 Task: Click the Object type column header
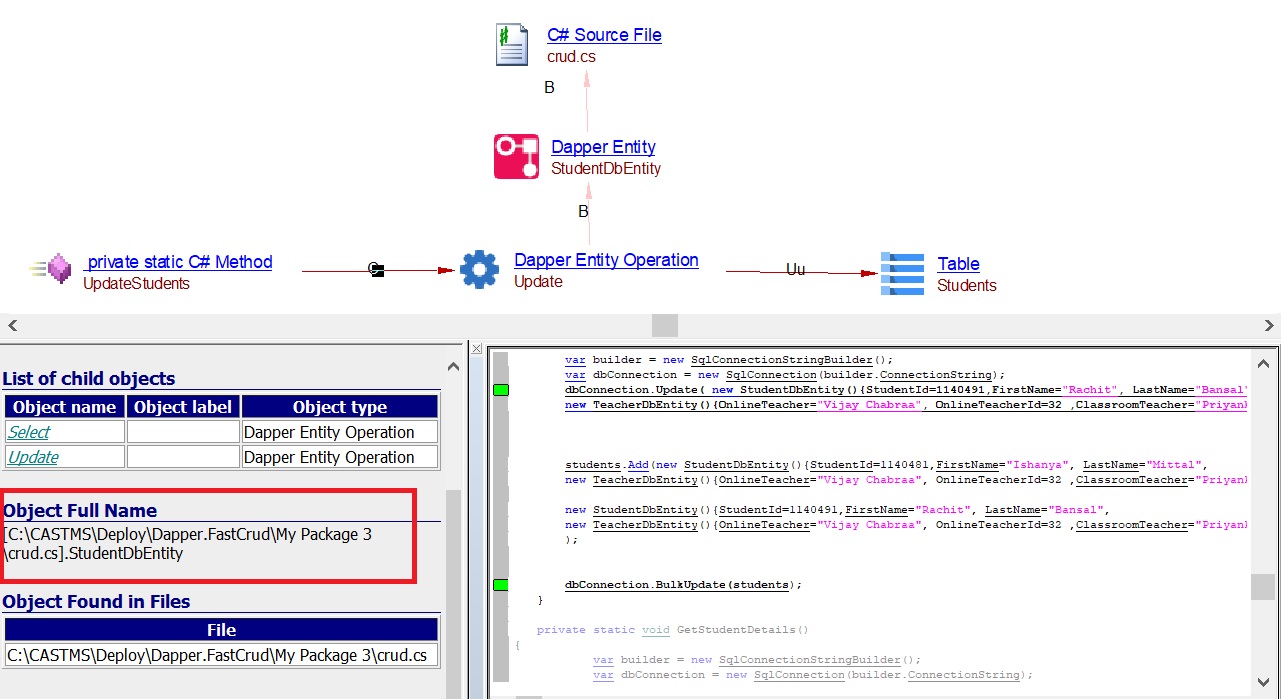coord(339,407)
